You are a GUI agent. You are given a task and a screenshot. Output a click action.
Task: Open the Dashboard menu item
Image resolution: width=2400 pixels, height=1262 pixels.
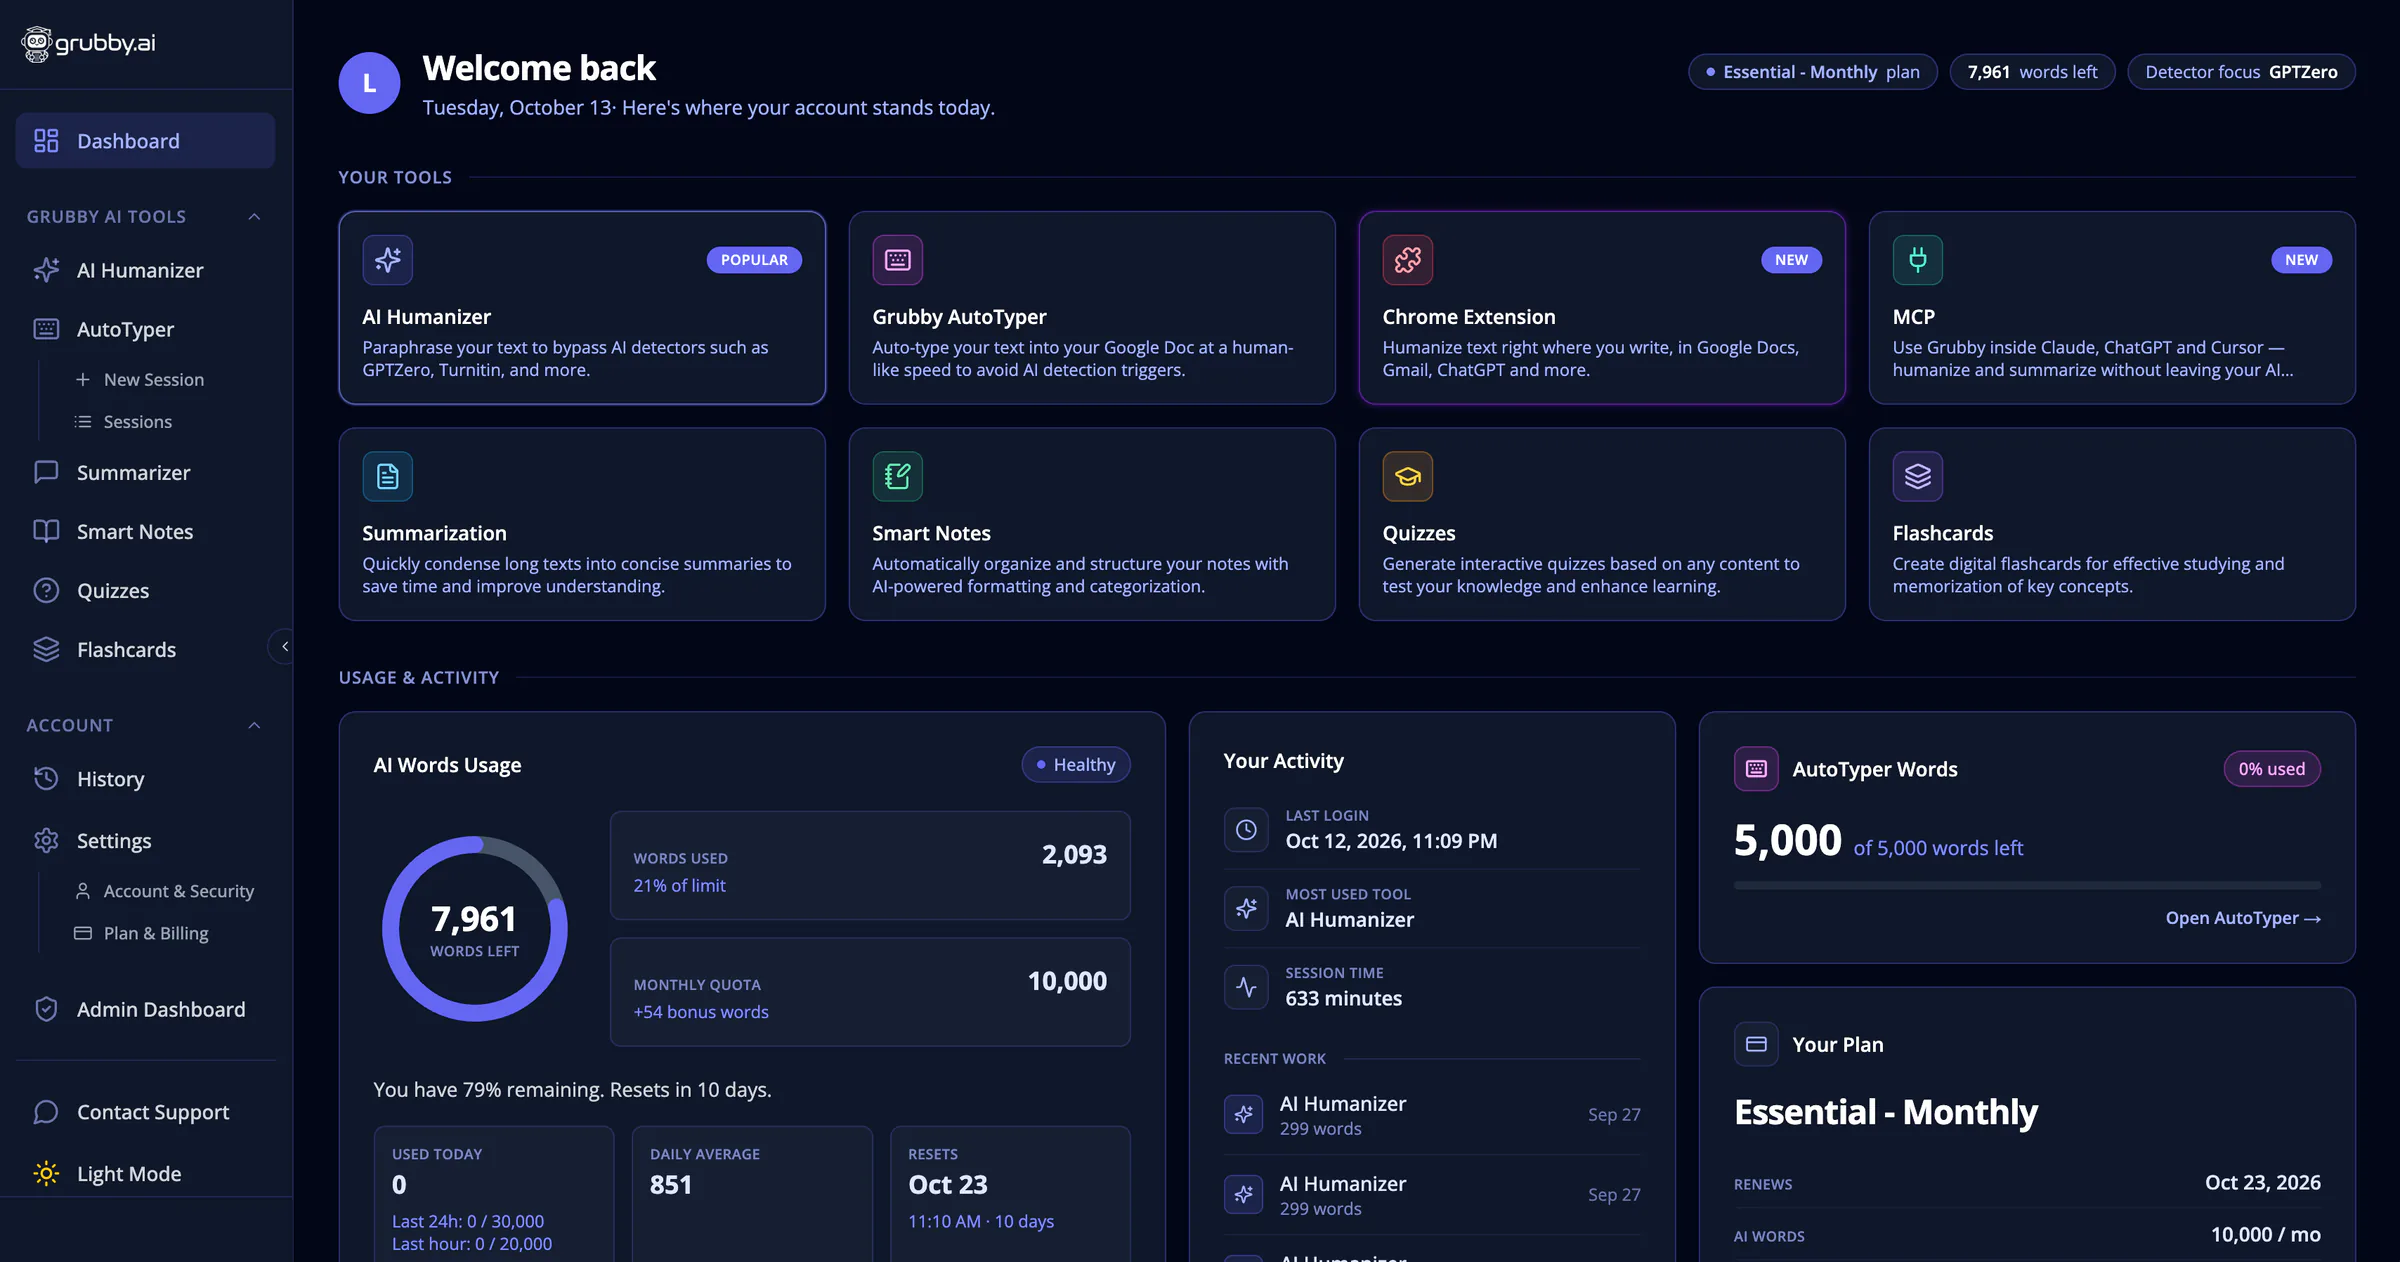146,141
